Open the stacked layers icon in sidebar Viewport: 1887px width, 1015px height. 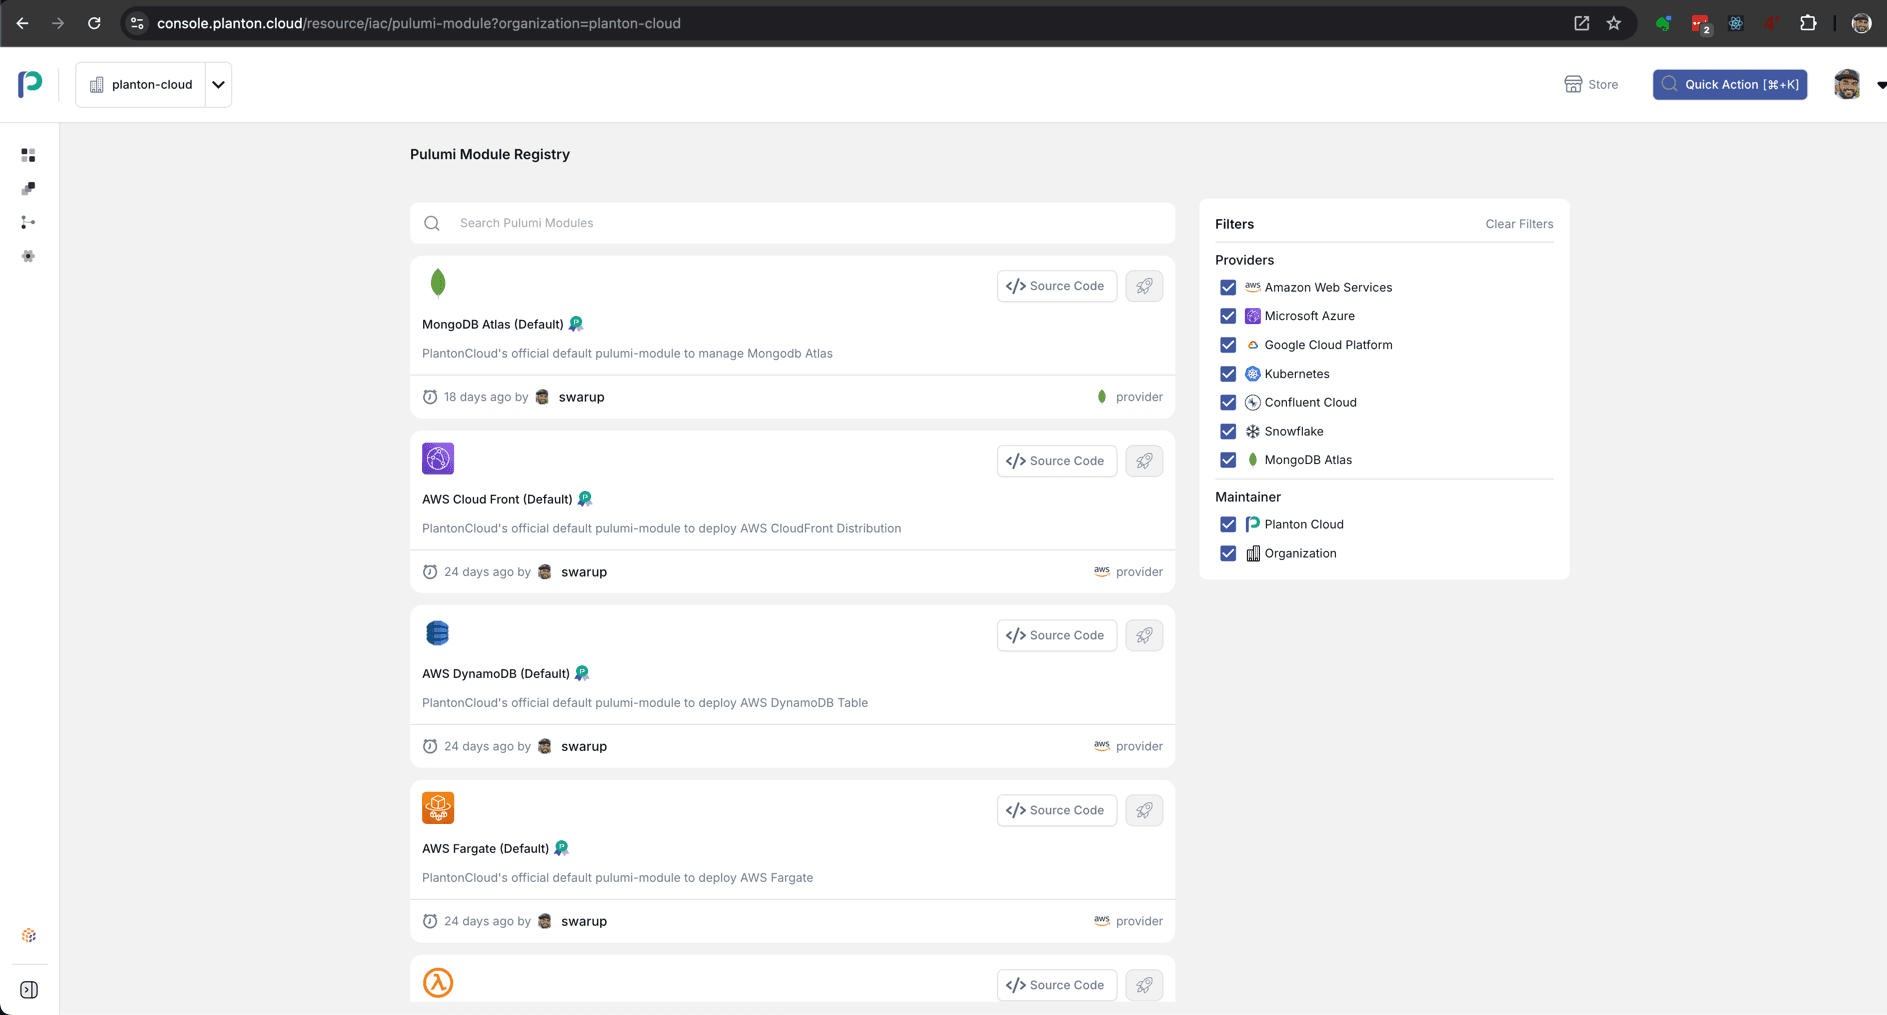click(28, 189)
